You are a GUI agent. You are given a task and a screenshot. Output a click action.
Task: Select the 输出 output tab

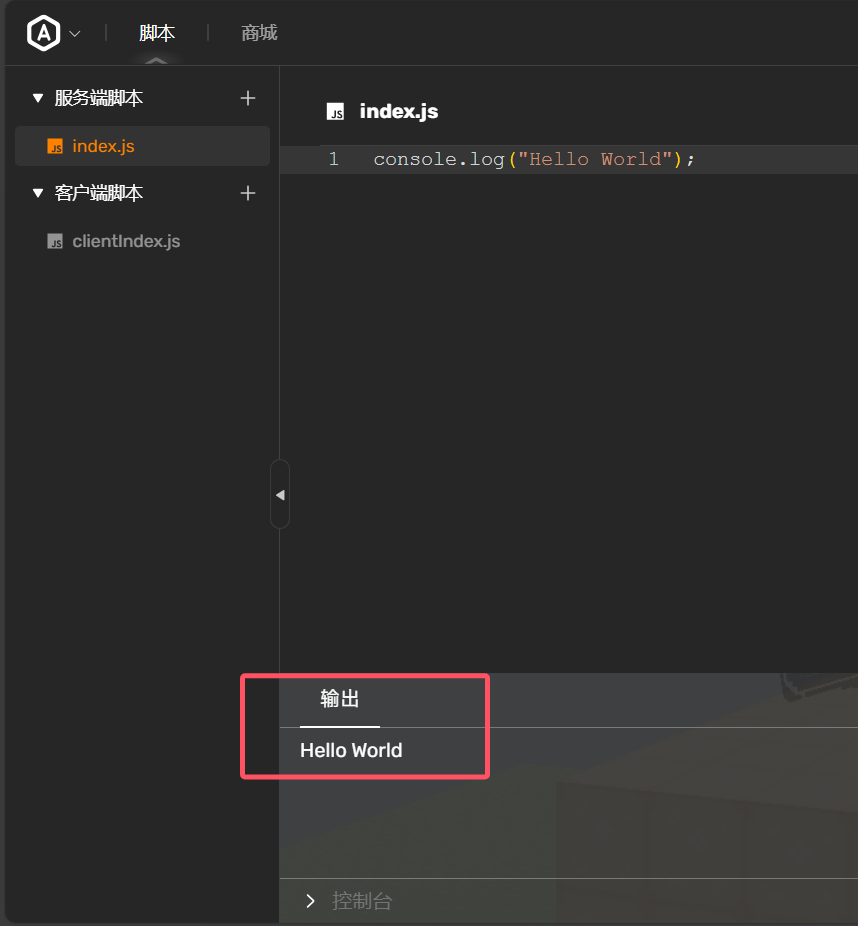click(340, 699)
